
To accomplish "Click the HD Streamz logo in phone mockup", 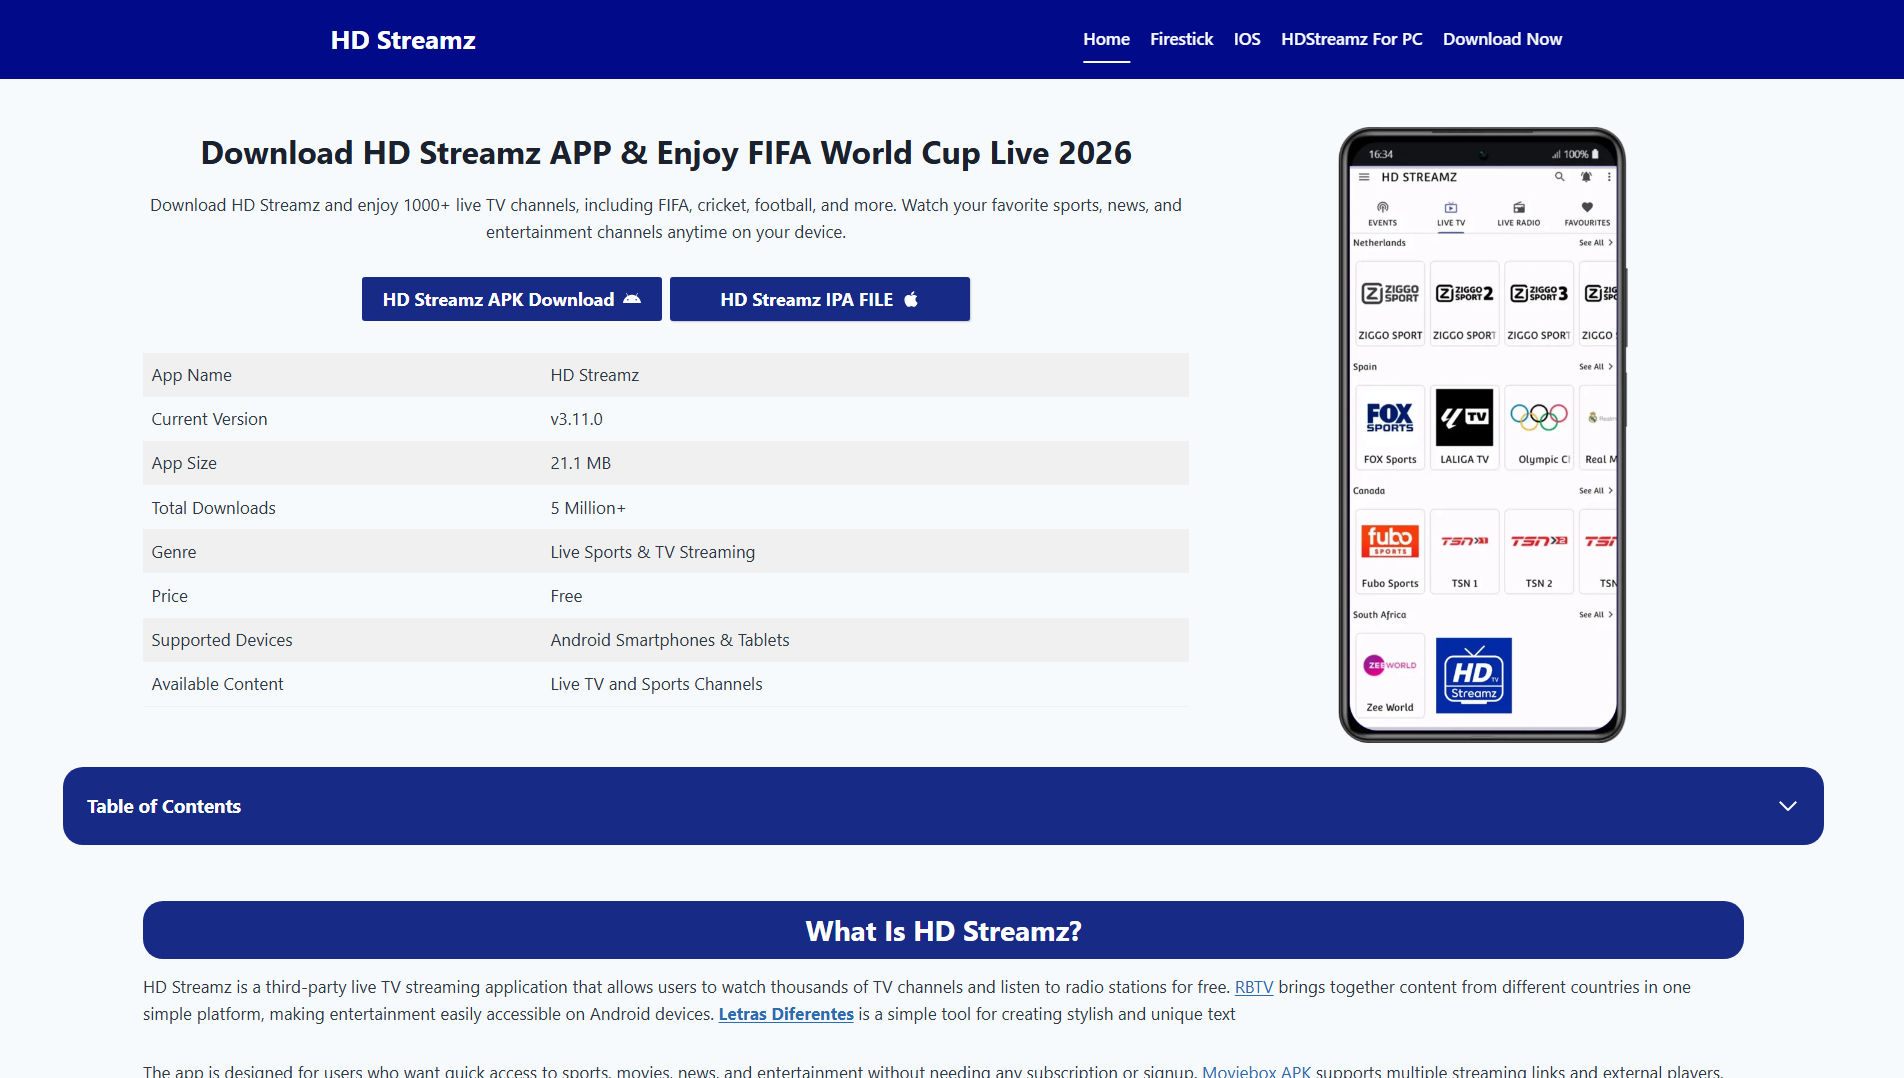I will coord(1474,676).
